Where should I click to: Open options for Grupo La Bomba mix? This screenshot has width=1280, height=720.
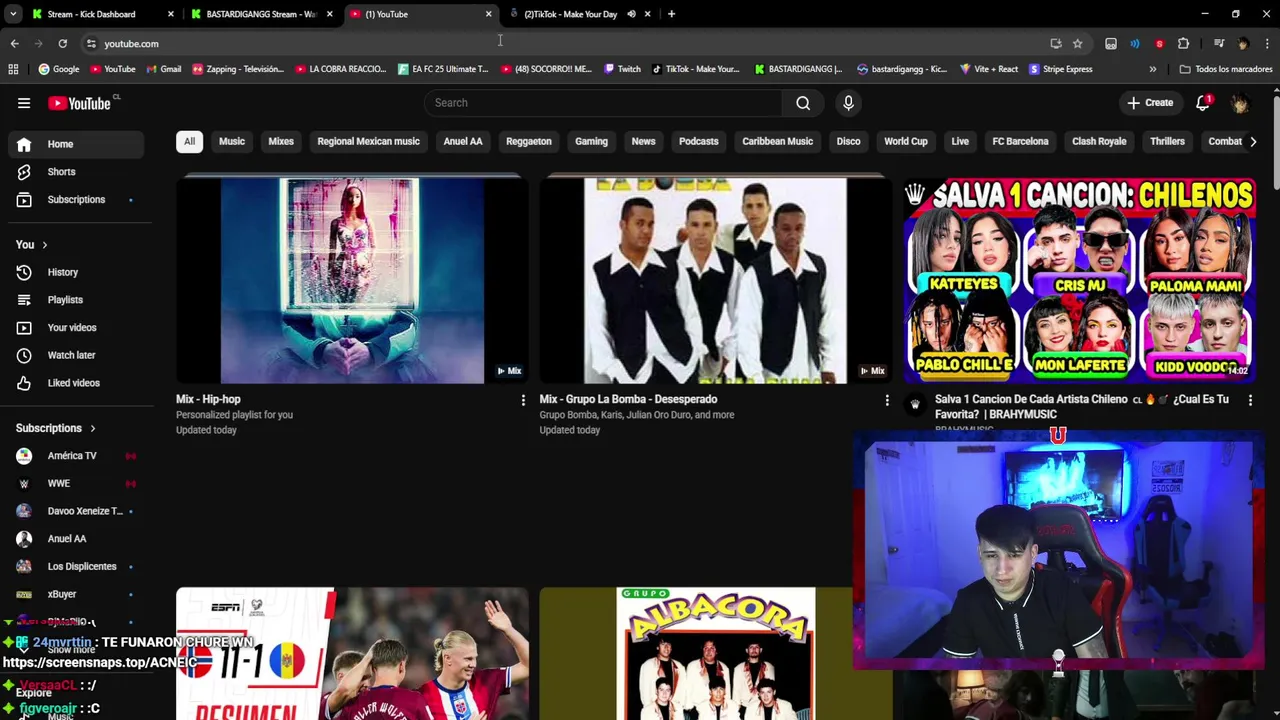[x=886, y=400]
